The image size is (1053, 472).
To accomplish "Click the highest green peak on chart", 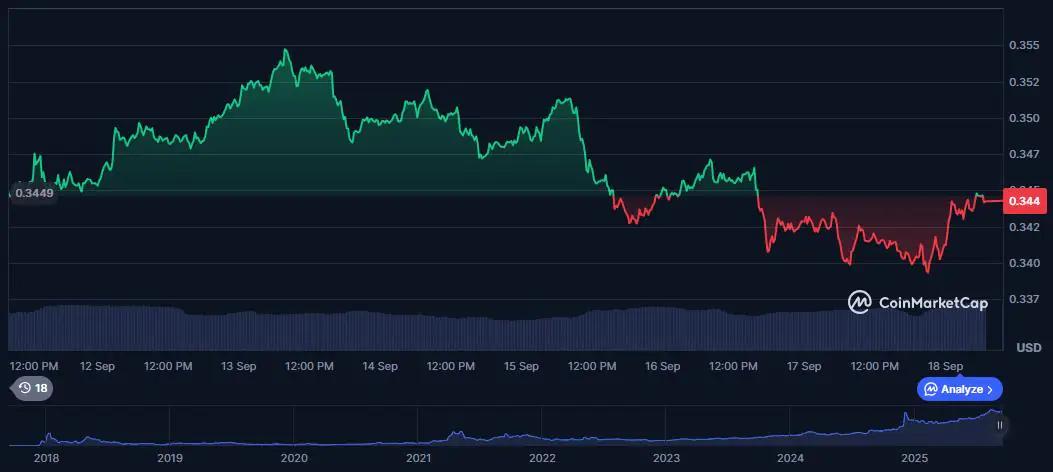I will pos(286,49).
